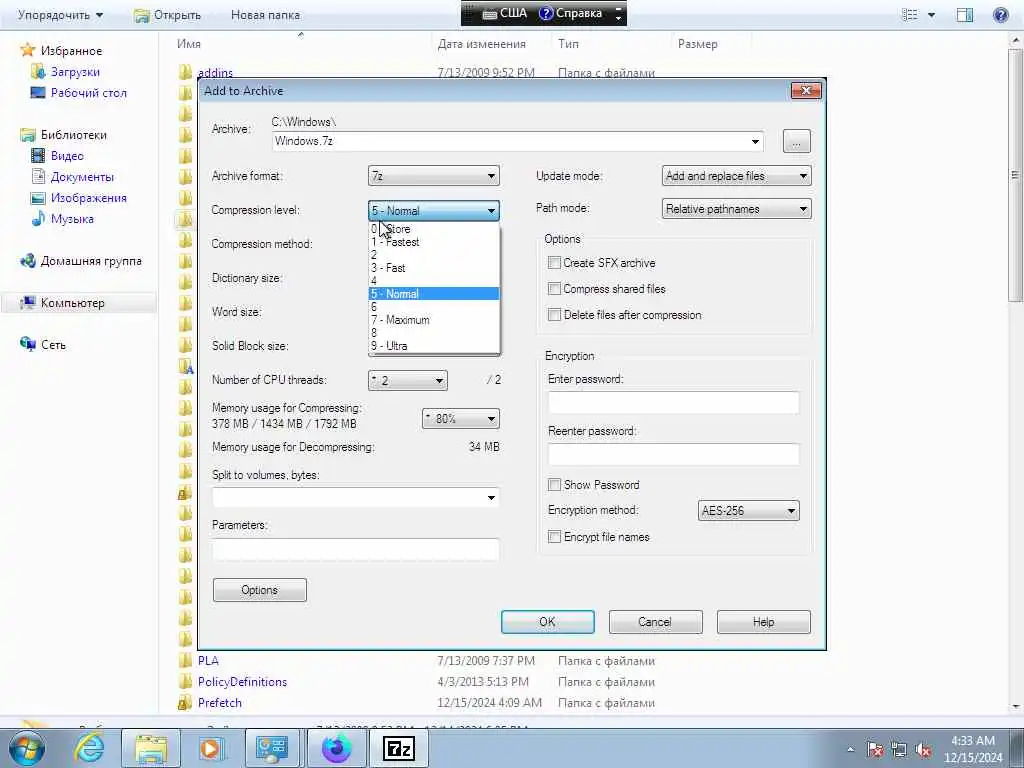The image size is (1024, 768).
Task: Open Update mode dropdown
Action: (737, 176)
